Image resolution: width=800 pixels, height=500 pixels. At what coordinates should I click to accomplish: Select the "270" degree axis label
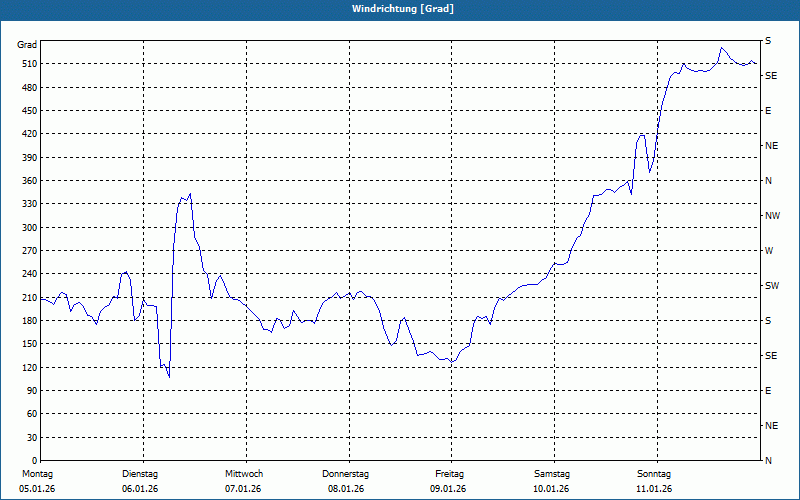[x=29, y=251]
